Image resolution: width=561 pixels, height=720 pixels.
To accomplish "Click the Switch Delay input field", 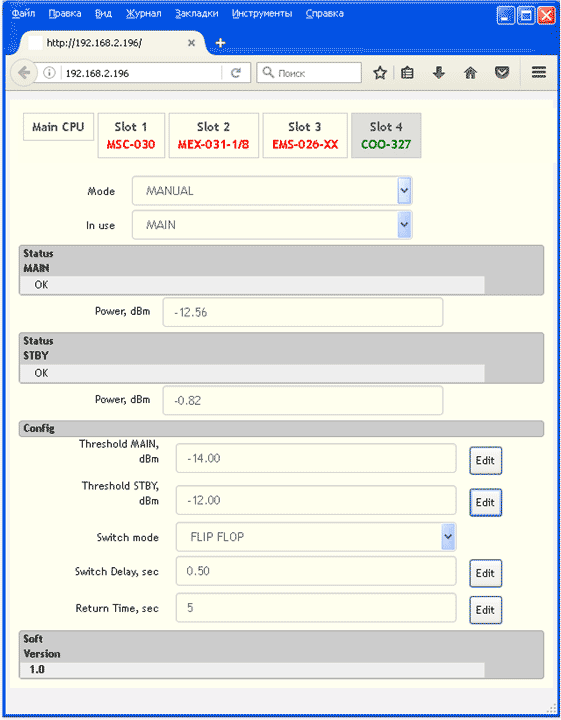I will (x=316, y=571).
